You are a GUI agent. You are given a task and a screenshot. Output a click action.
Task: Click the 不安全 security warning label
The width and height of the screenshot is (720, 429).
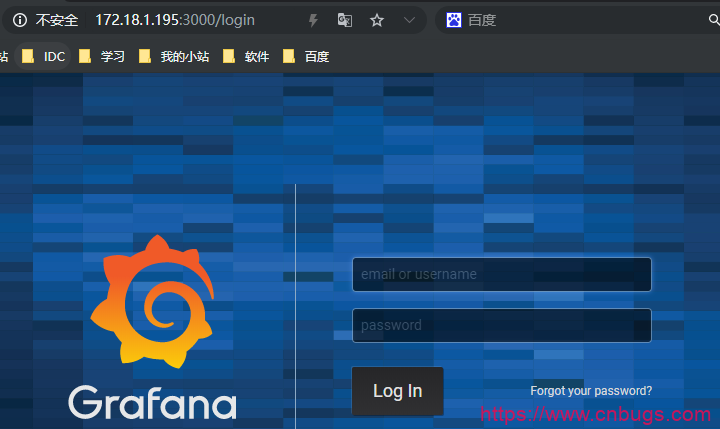click(x=57, y=20)
